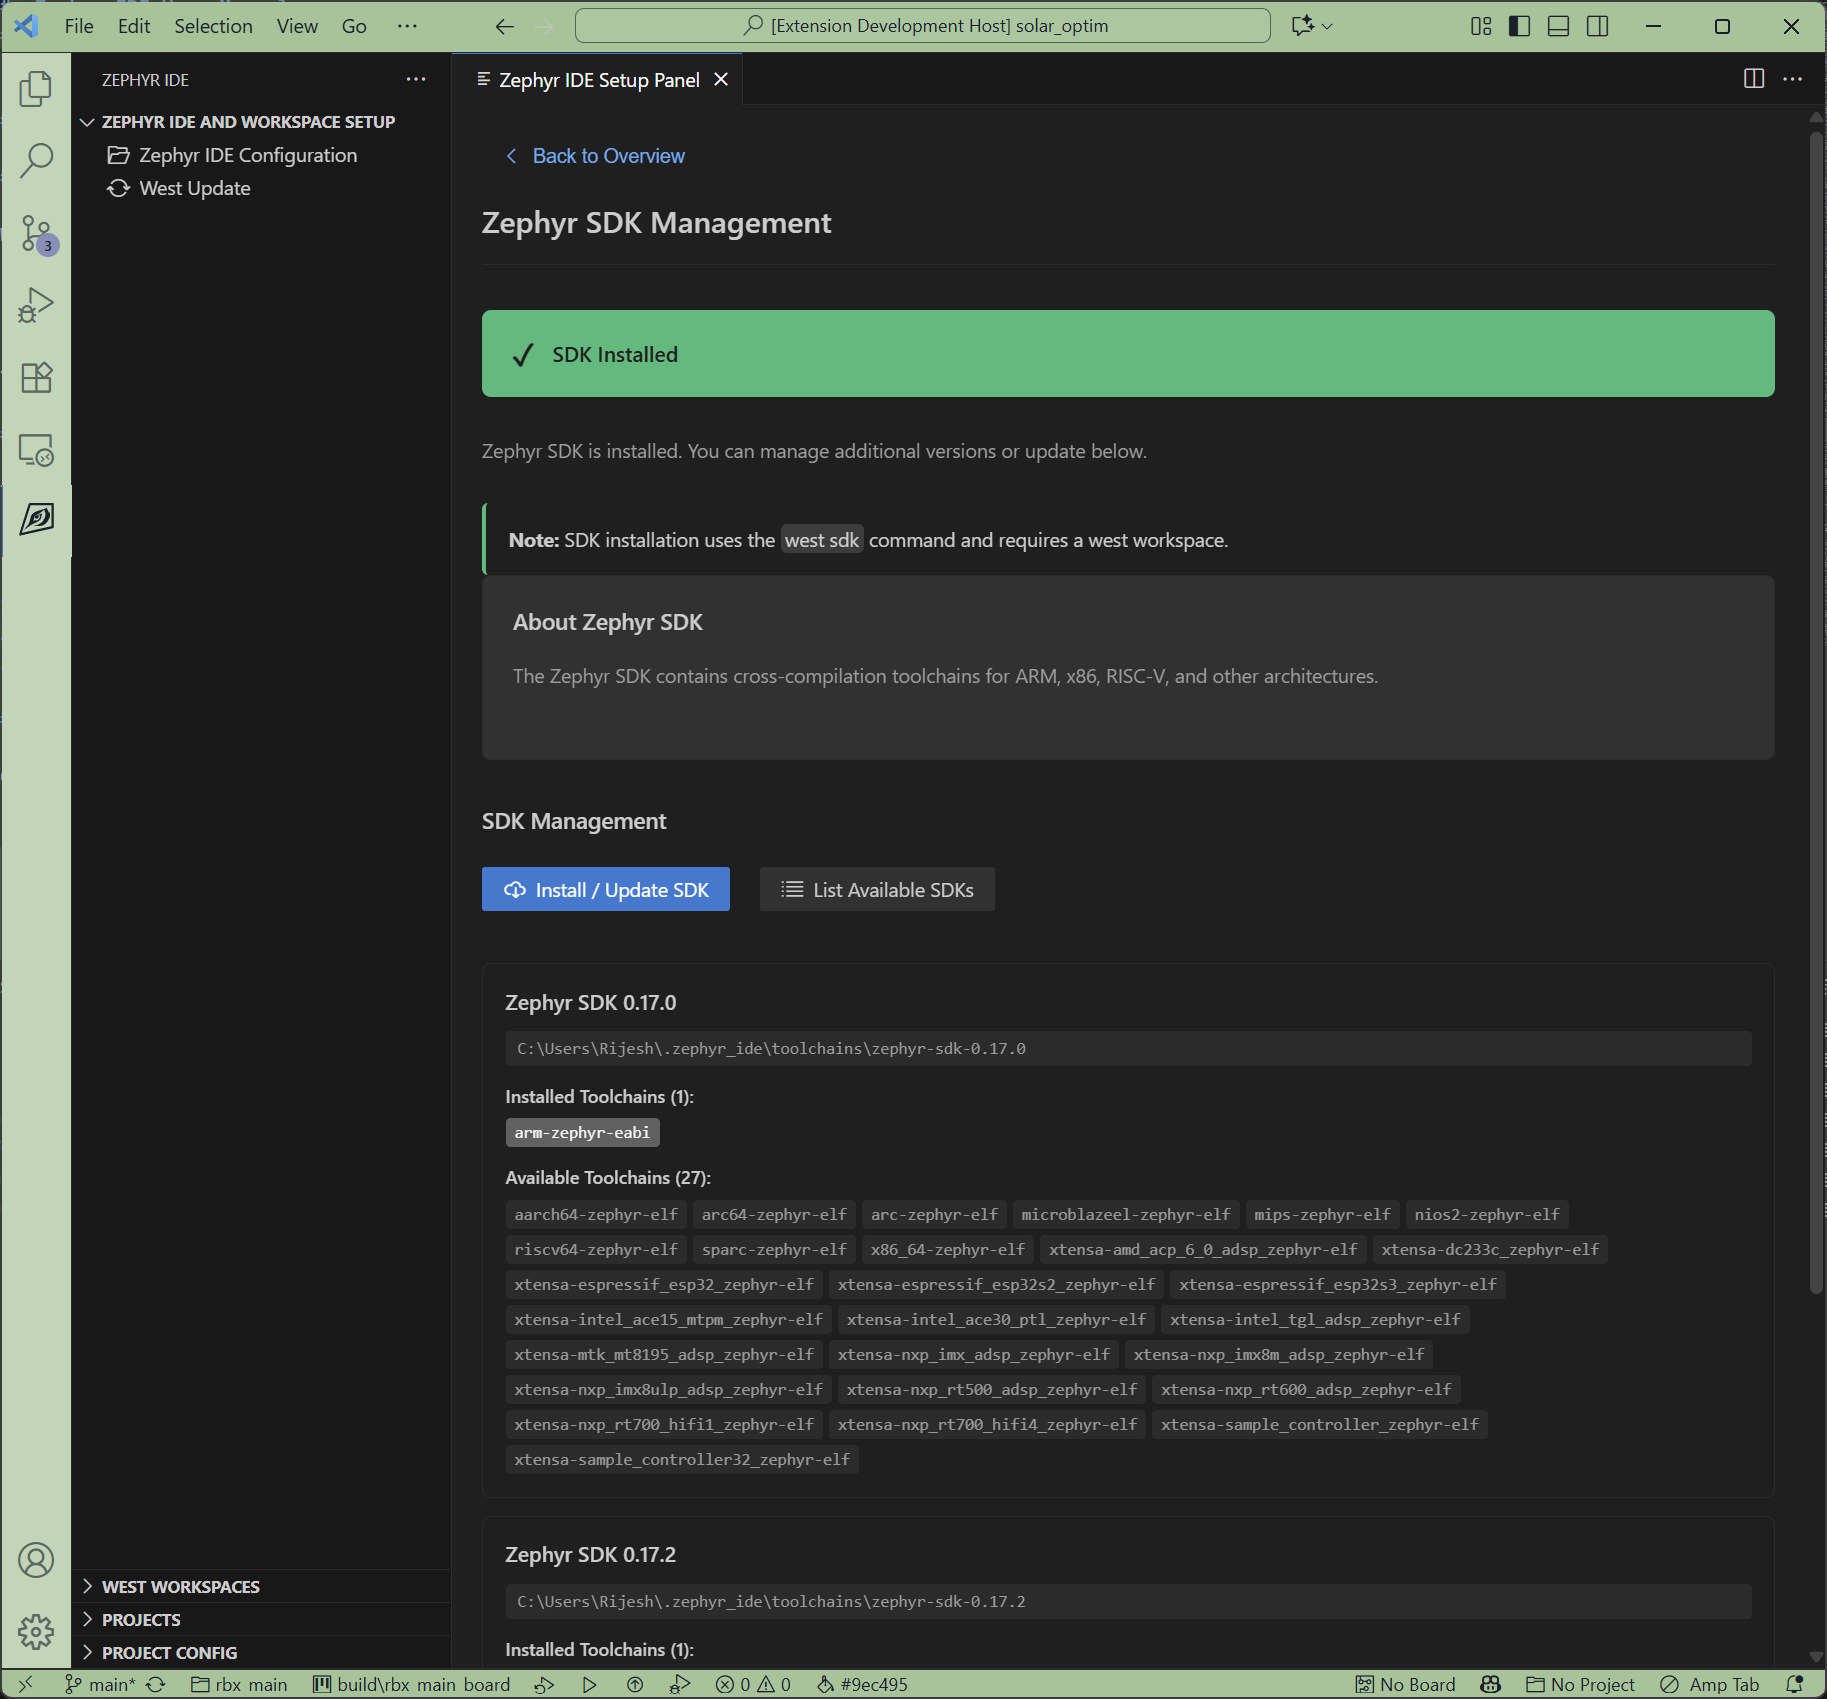Open the Manage gear icon
This screenshot has width=1827, height=1699.
tap(36, 1632)
